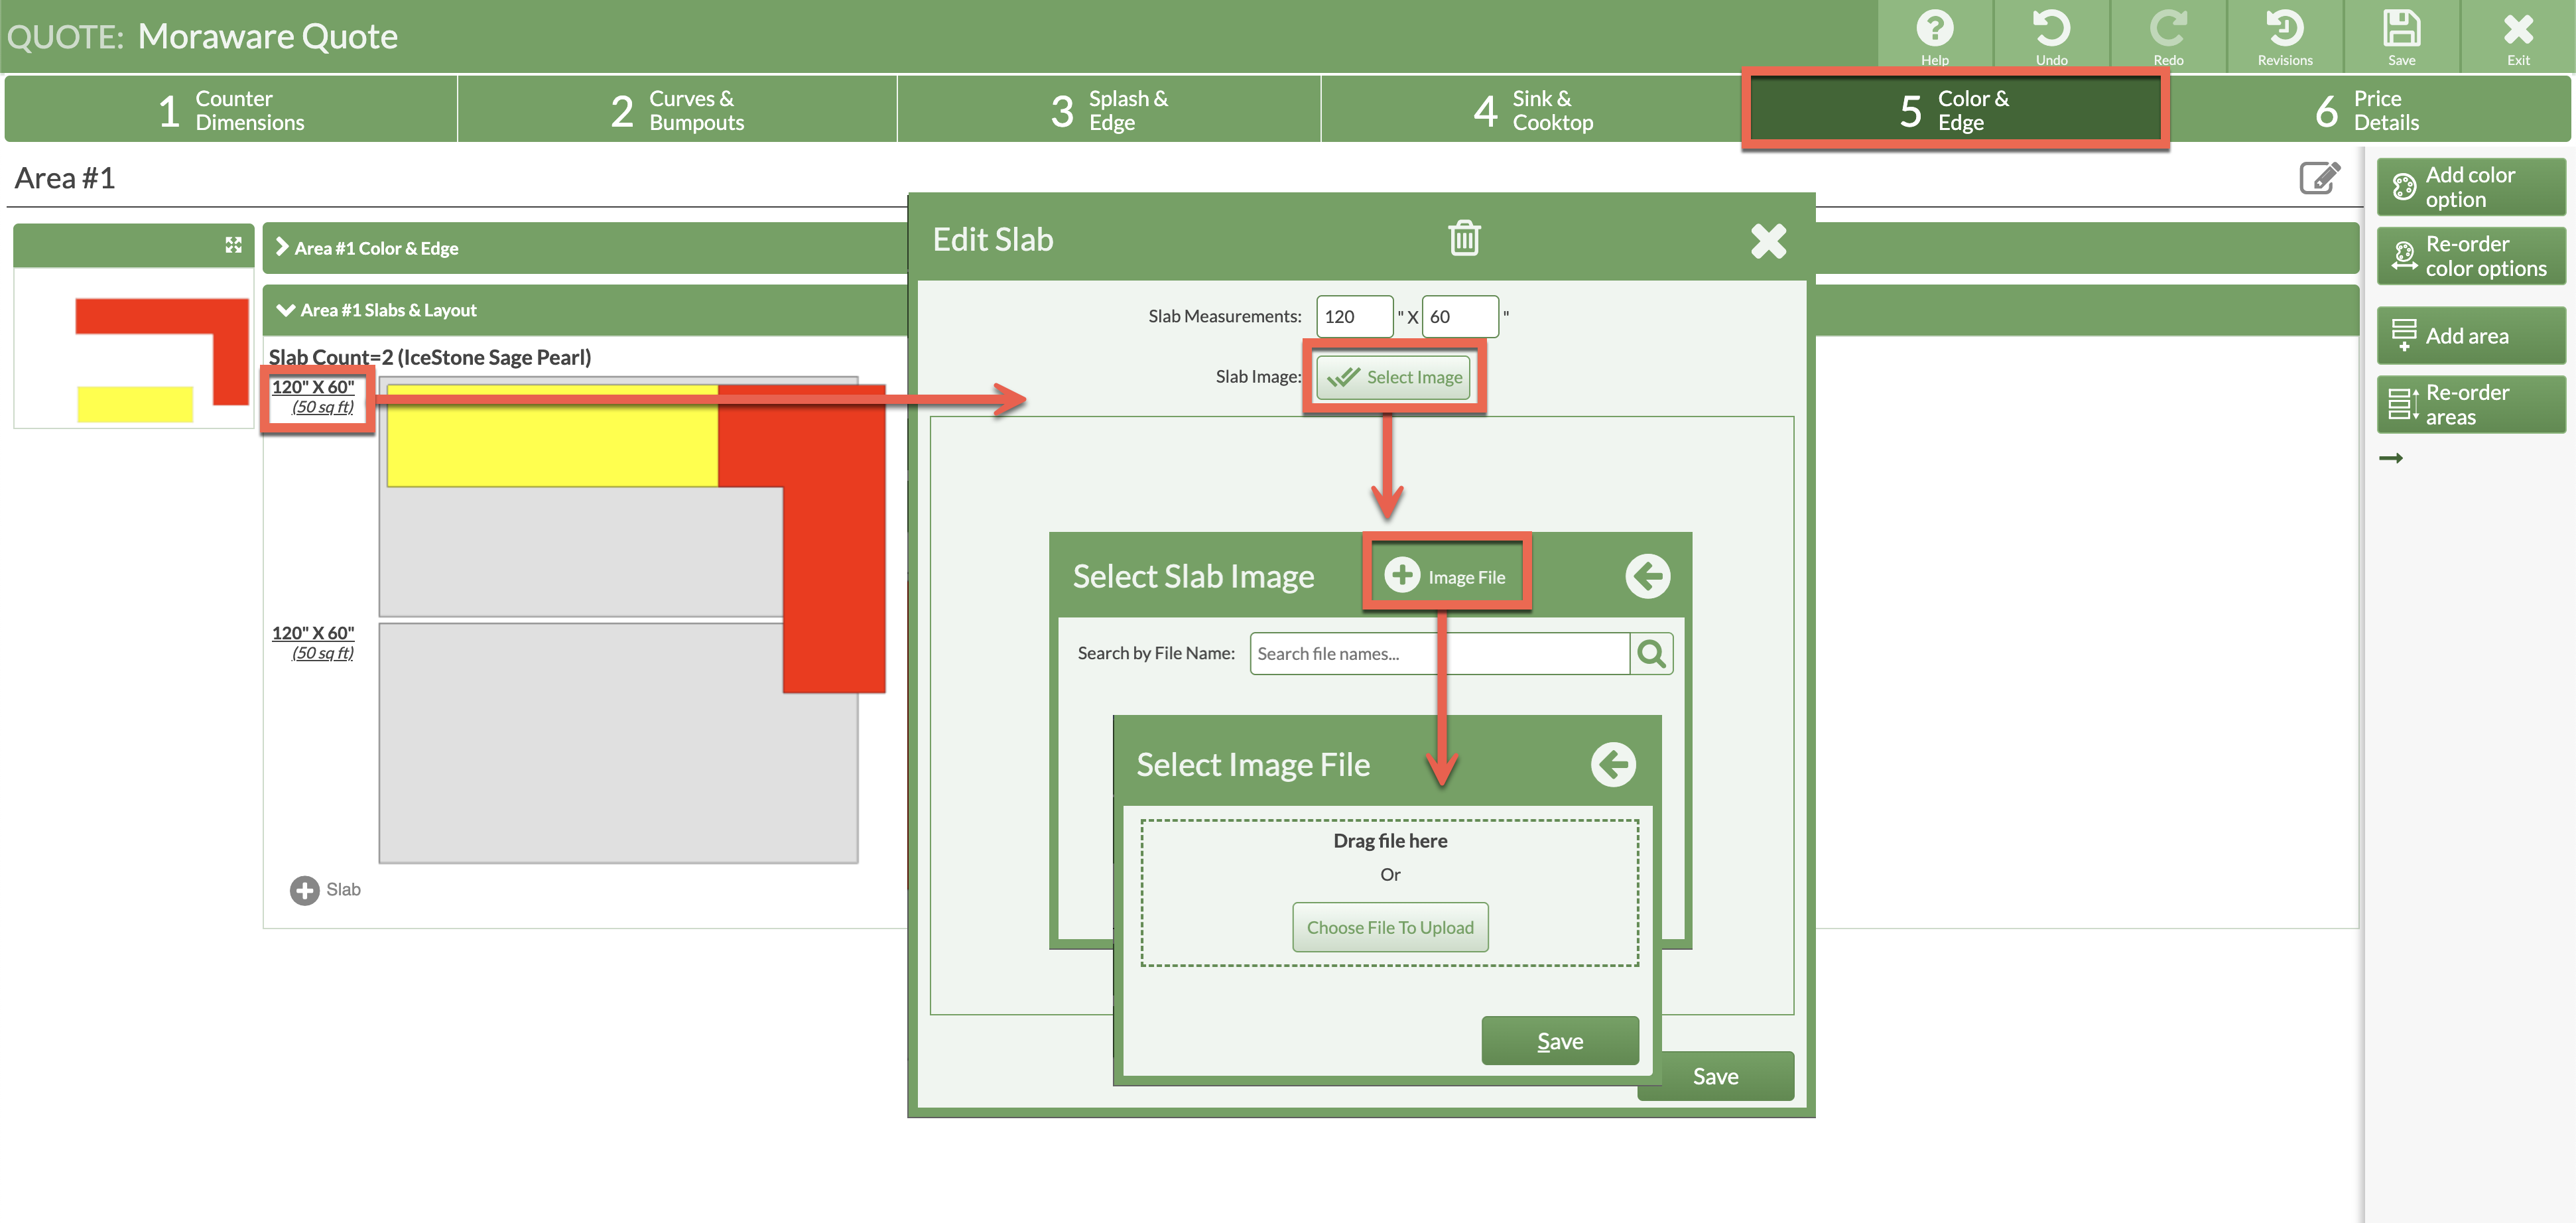Click Choose File To Upload
This screenshot has height=1223, width=2576.
pos(1390,927)
